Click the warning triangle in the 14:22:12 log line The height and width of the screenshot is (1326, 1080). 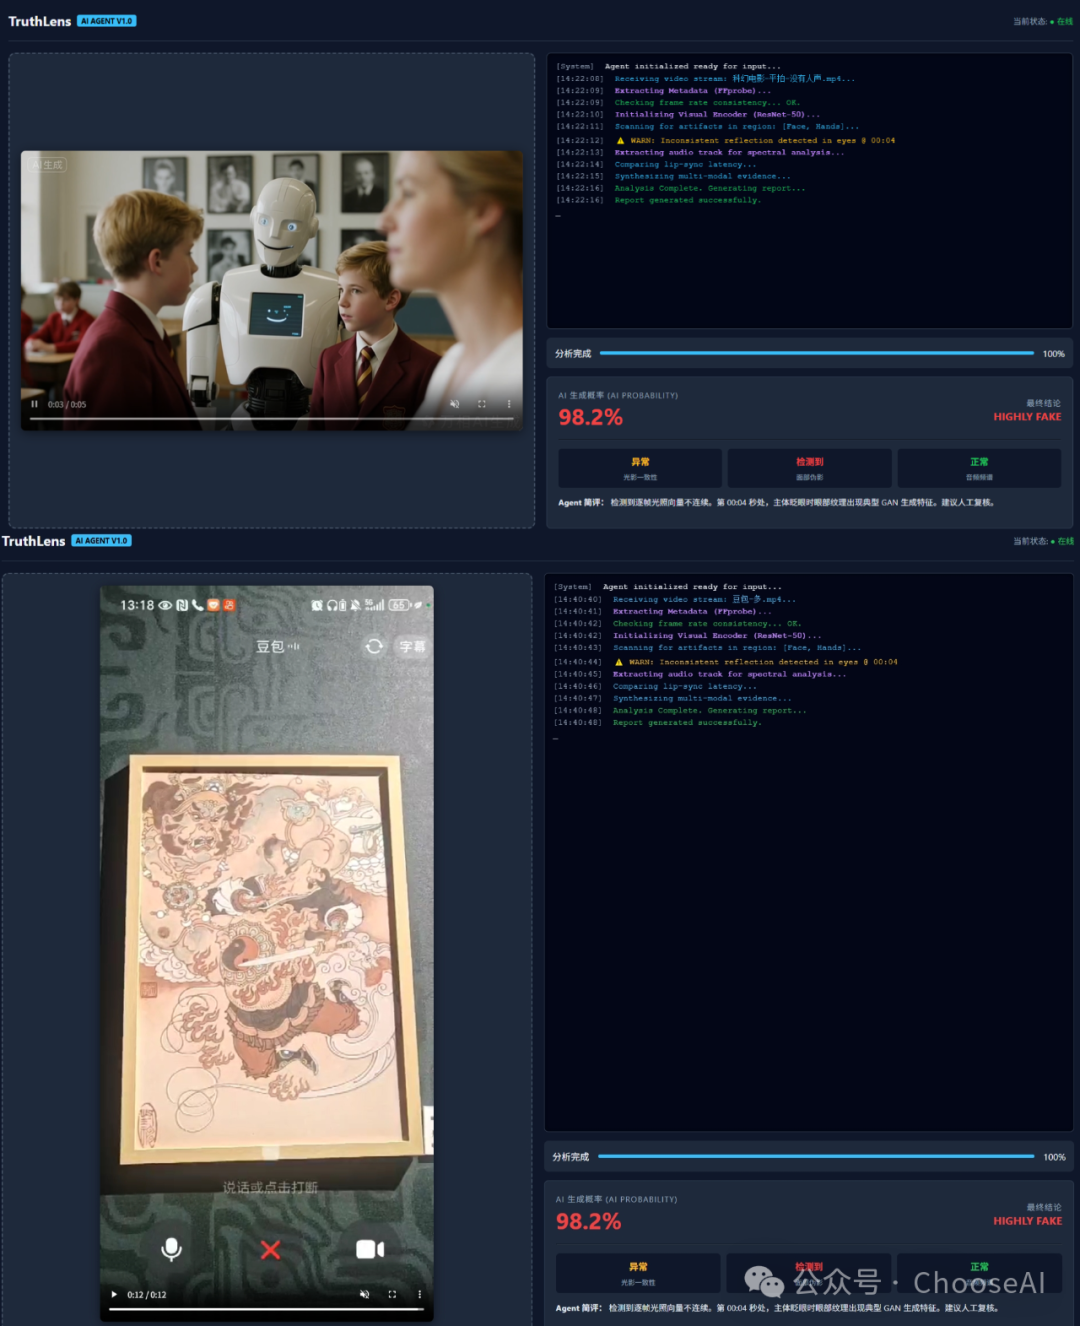(x=620, y=140)
